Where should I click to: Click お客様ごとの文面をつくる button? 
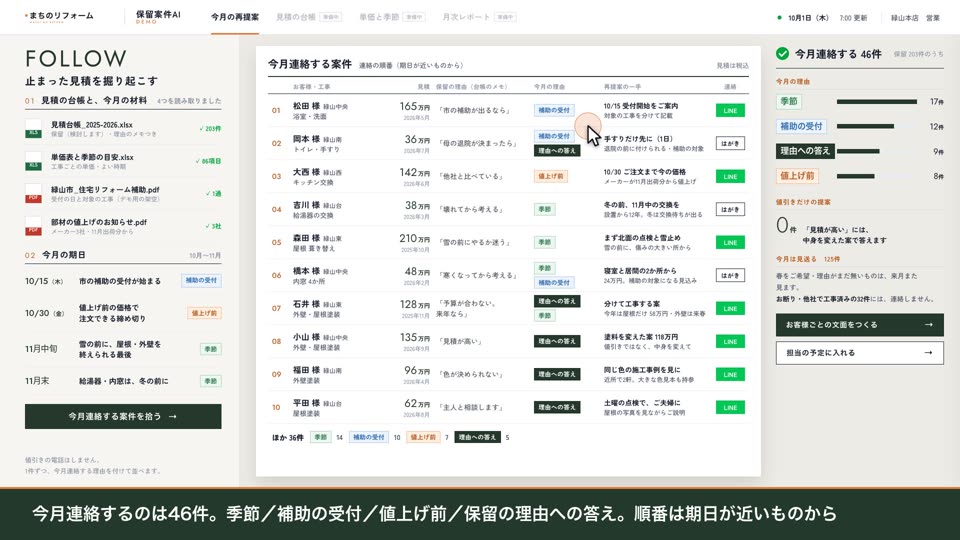tap(860, 324)
